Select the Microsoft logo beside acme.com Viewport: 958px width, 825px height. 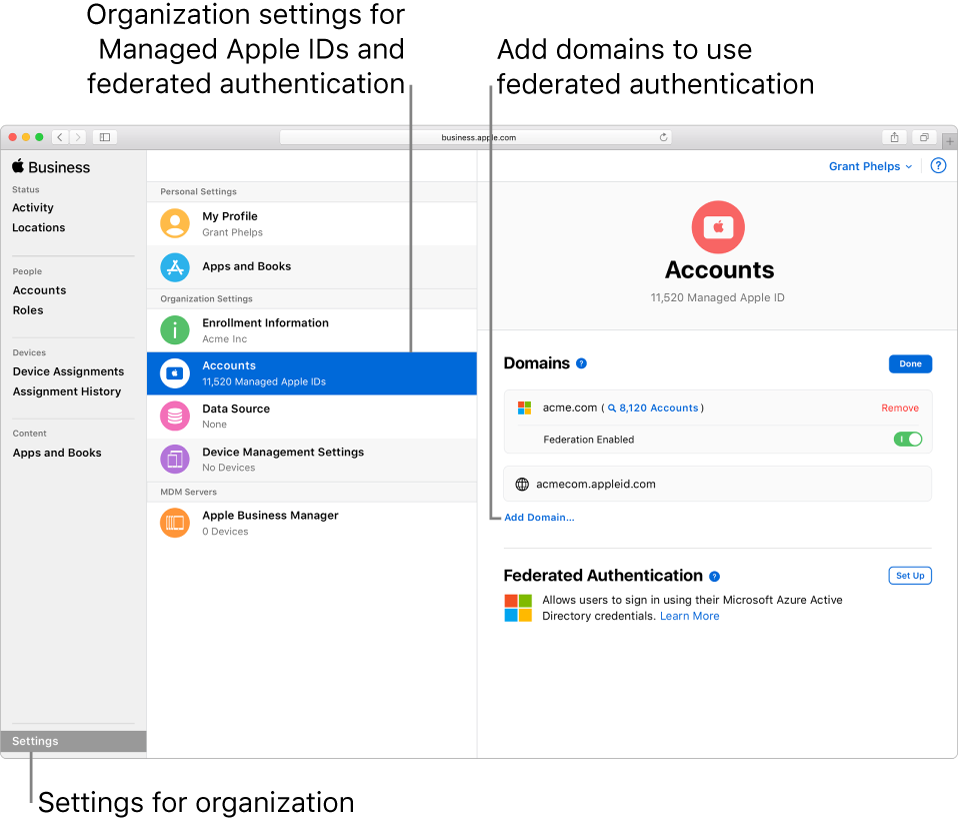pyautogui.click(x=524, y=408)
